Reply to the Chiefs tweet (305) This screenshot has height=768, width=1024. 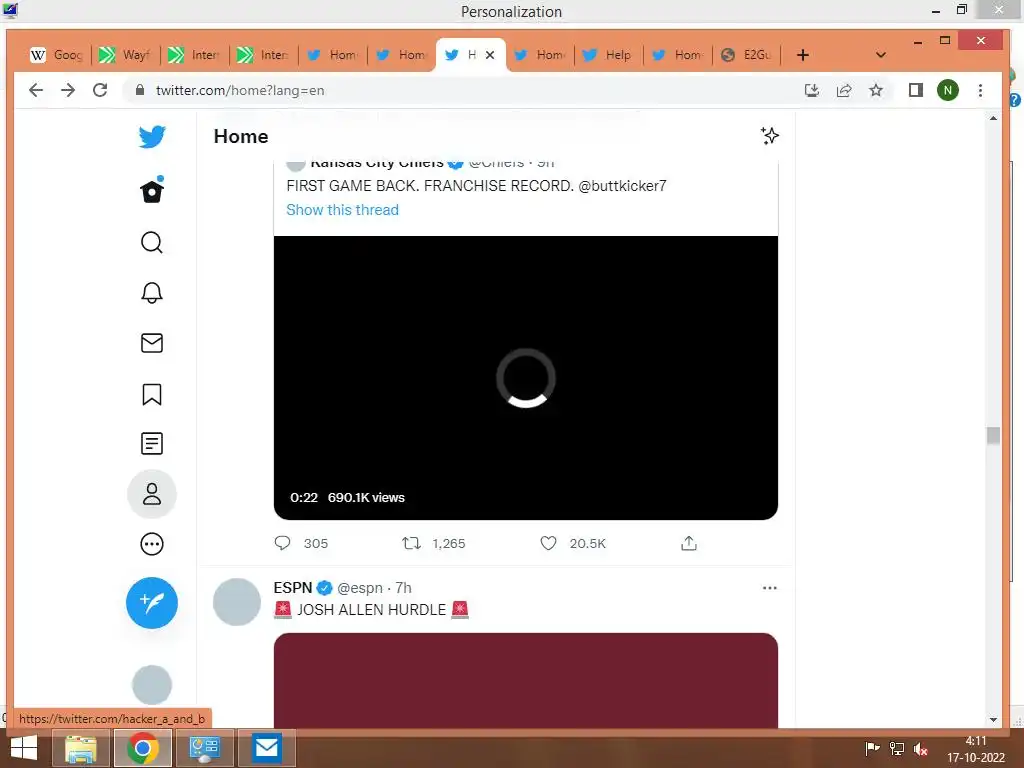pos(283,543)
